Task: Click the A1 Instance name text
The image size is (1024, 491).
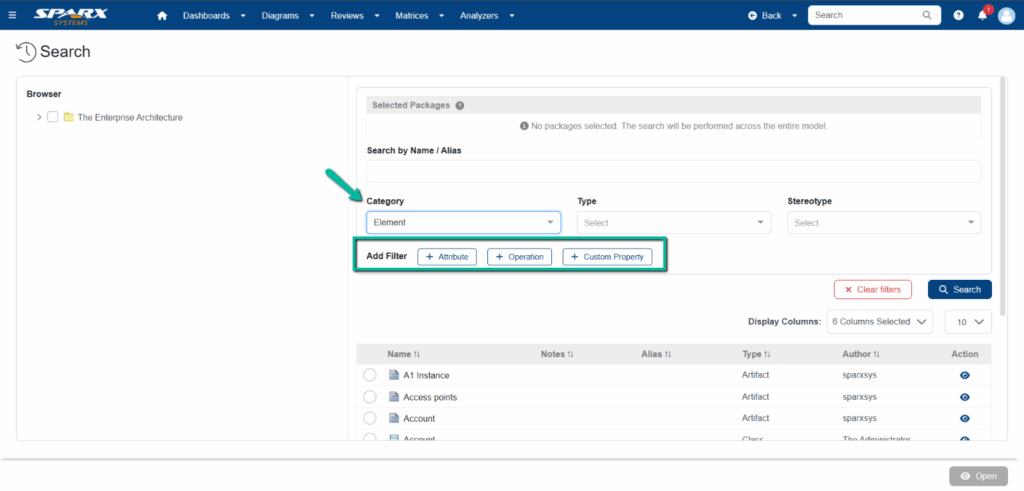Action: [426, 375]
